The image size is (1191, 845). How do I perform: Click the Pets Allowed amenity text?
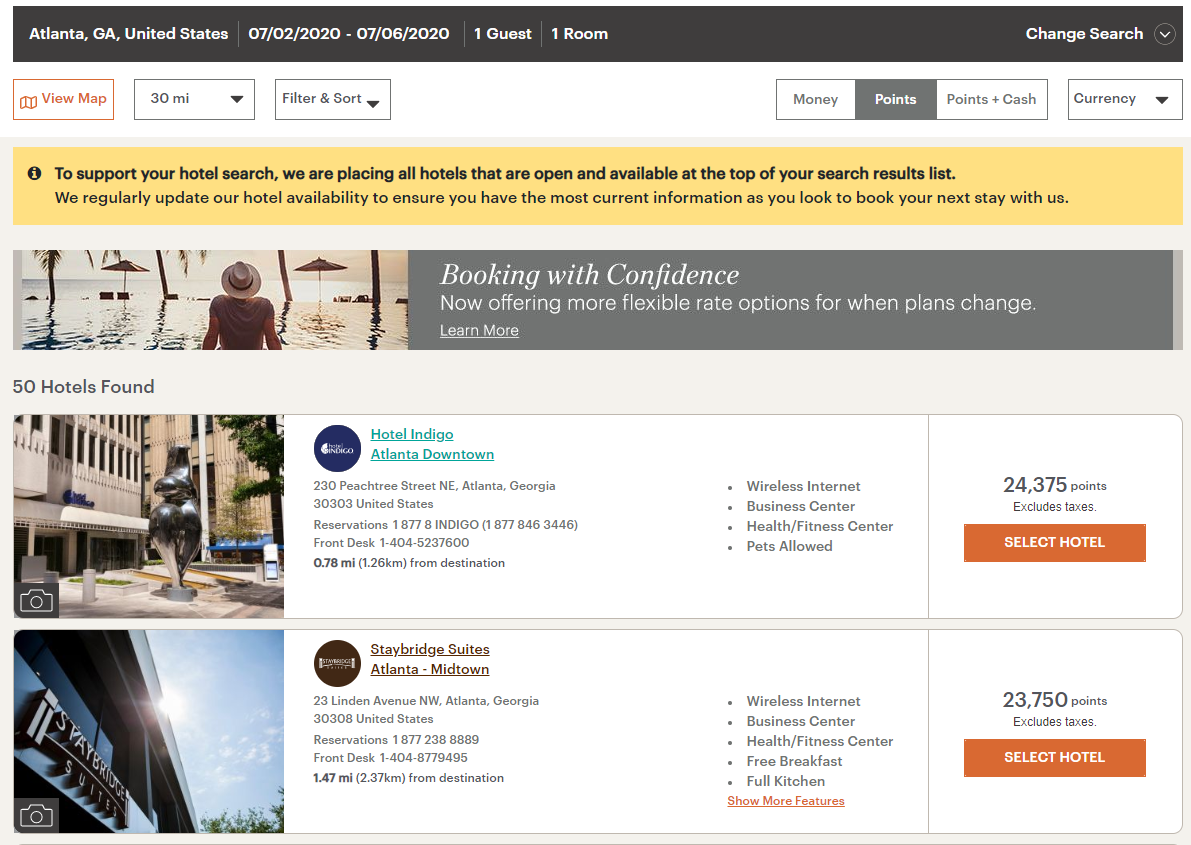tap(789, 546)
